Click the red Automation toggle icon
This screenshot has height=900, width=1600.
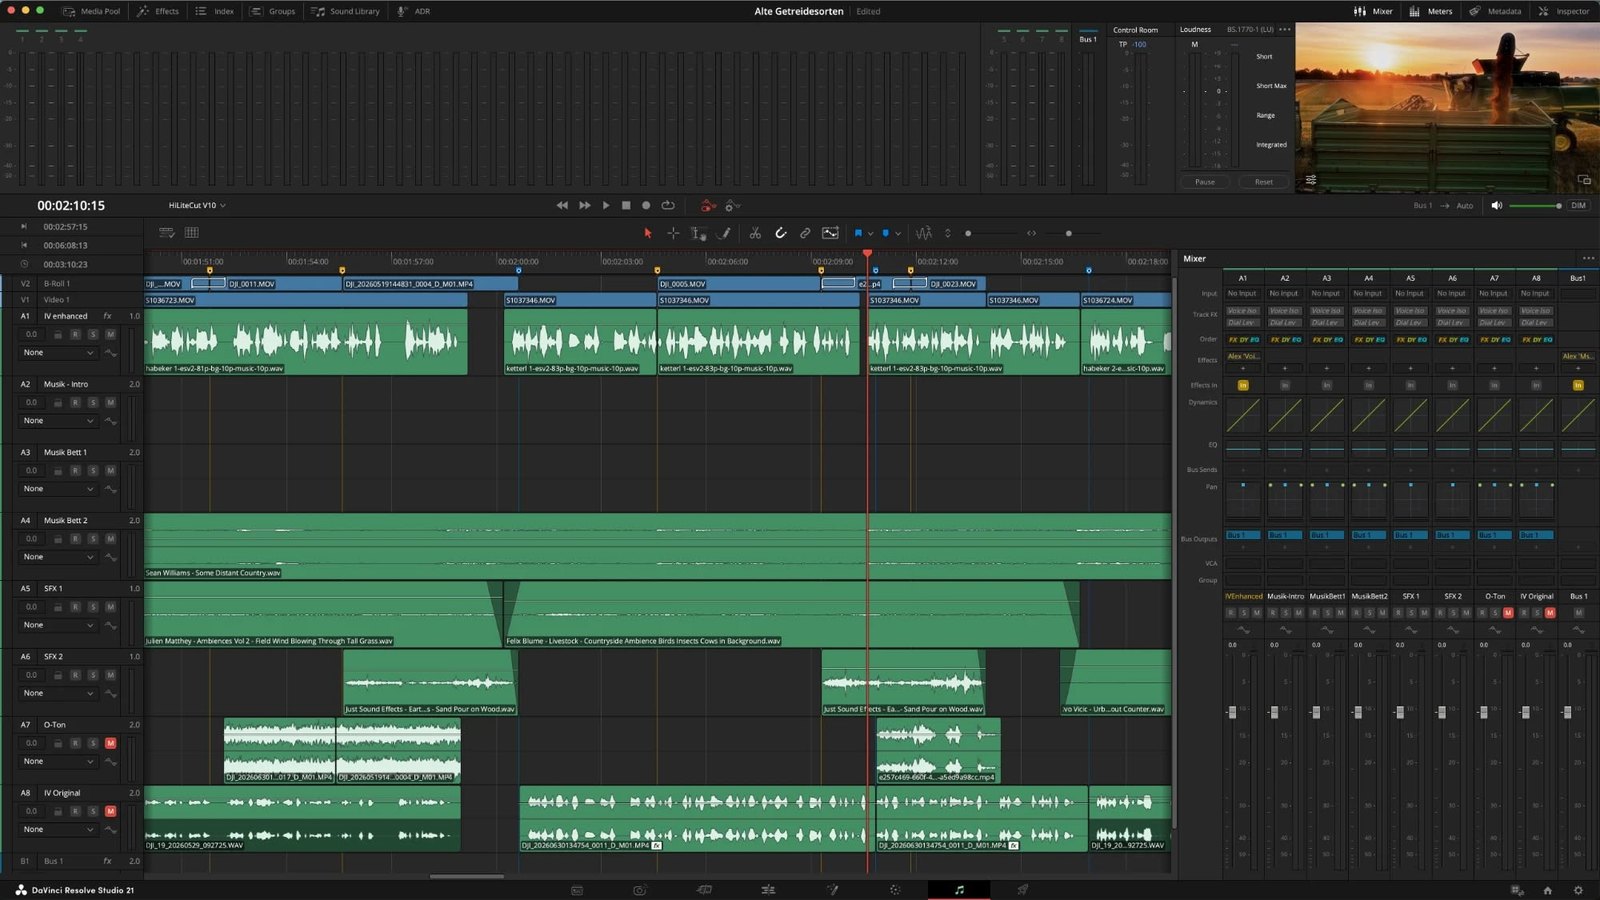click(x=708, y=205)
